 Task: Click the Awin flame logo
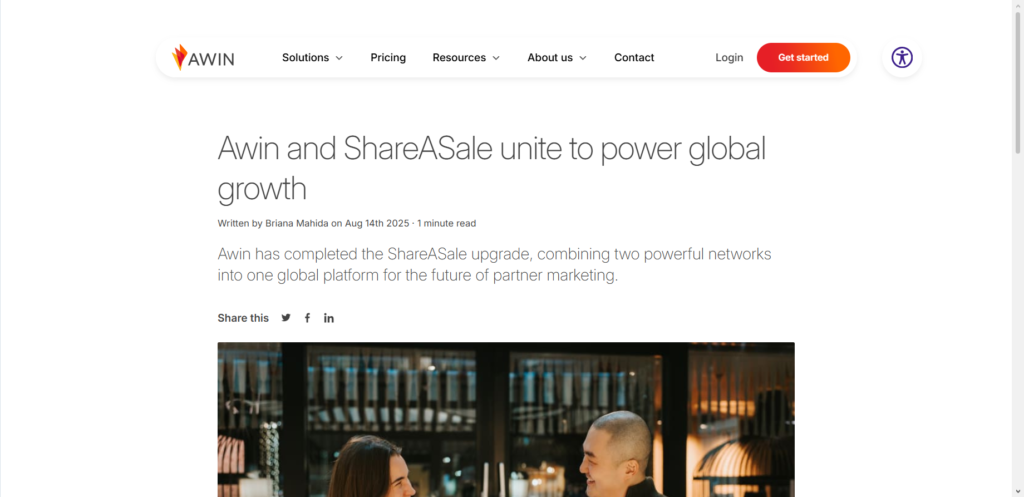(180, 57)
